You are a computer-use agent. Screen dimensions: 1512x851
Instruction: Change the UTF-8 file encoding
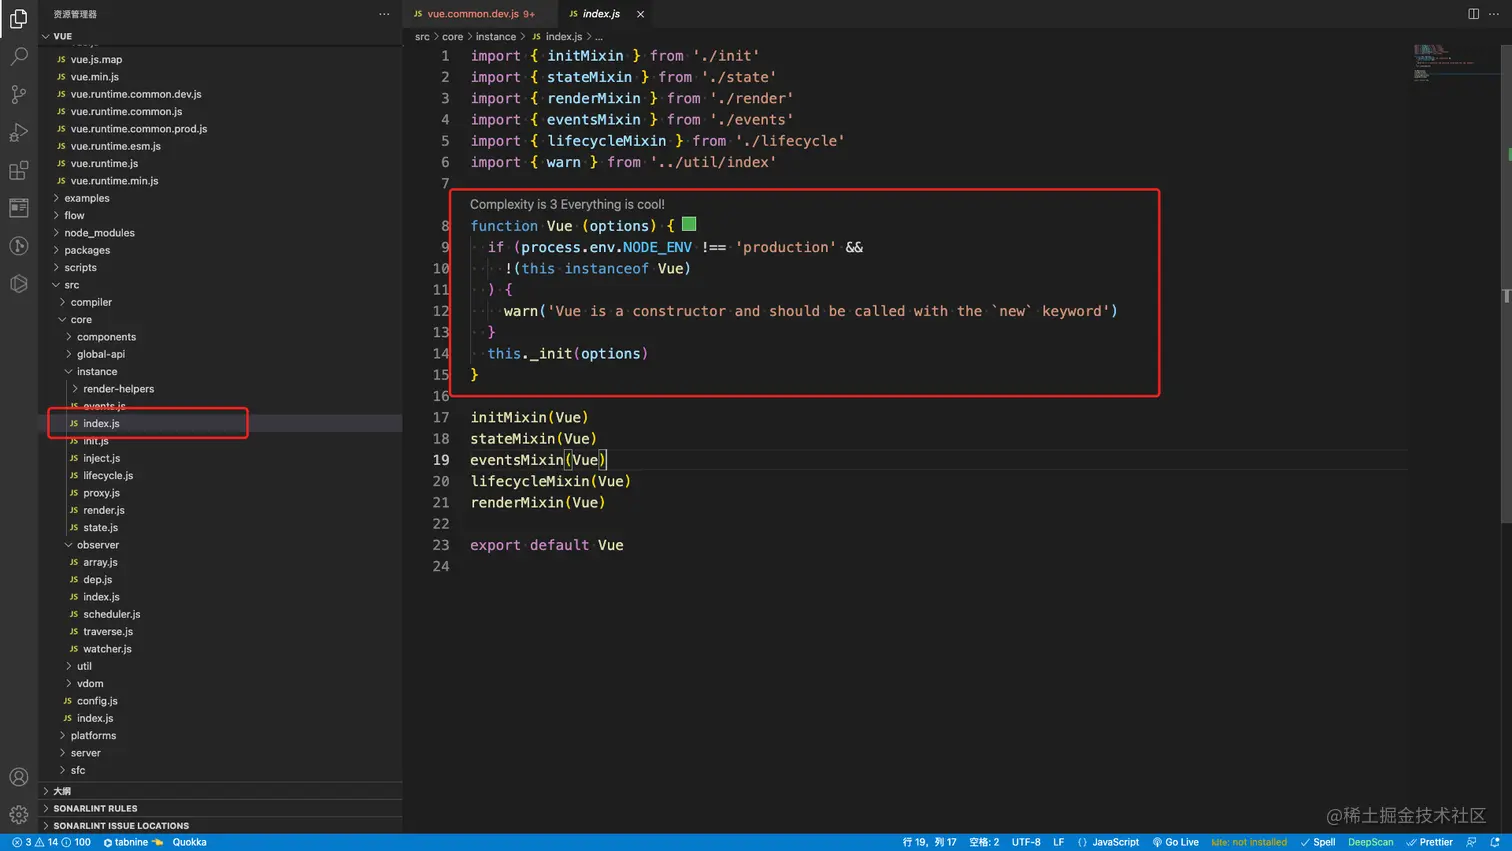pos(1026,842)
